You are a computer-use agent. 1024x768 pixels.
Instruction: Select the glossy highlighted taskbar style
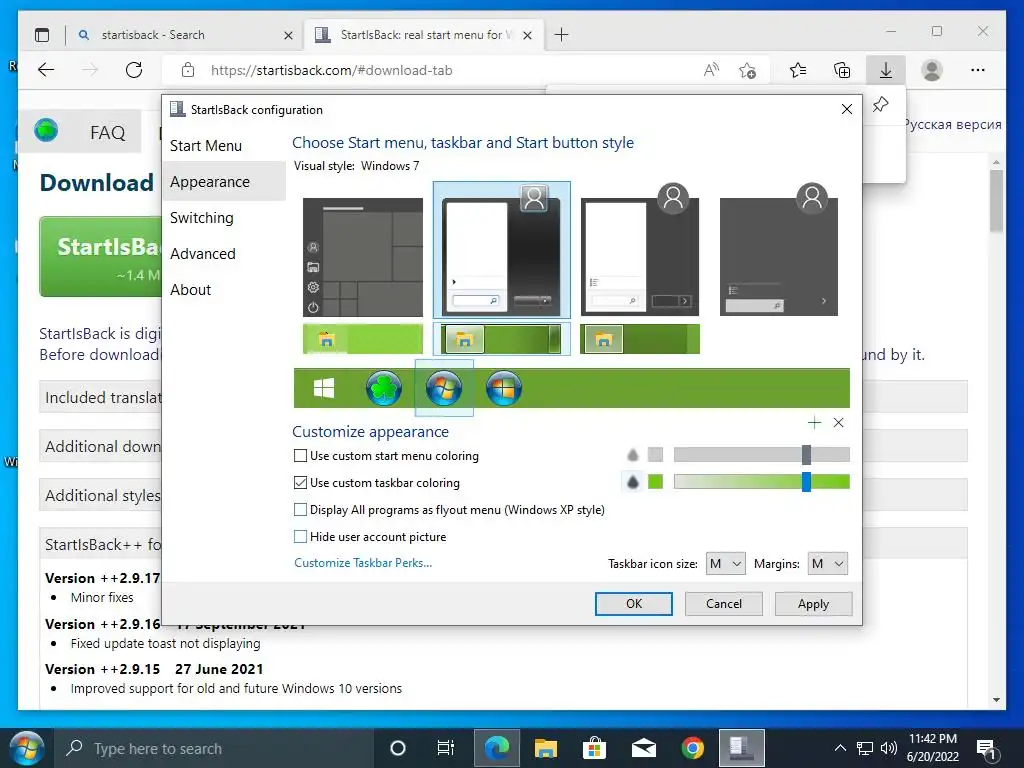click(502, 339)
